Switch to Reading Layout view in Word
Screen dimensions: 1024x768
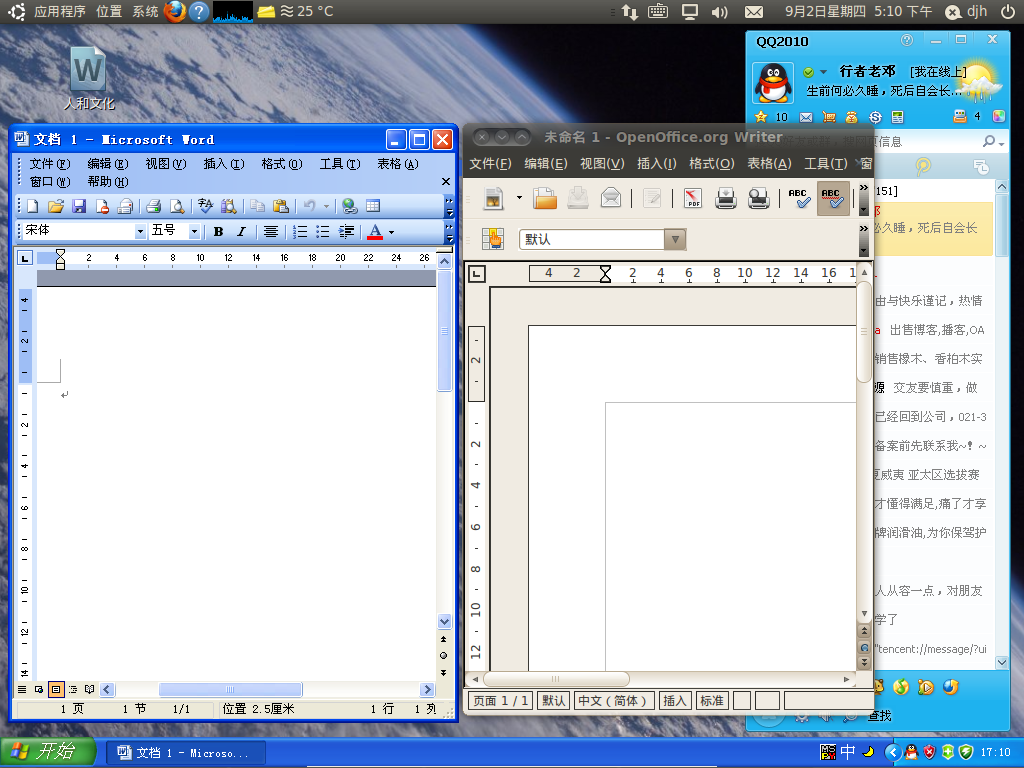point(89,689)
